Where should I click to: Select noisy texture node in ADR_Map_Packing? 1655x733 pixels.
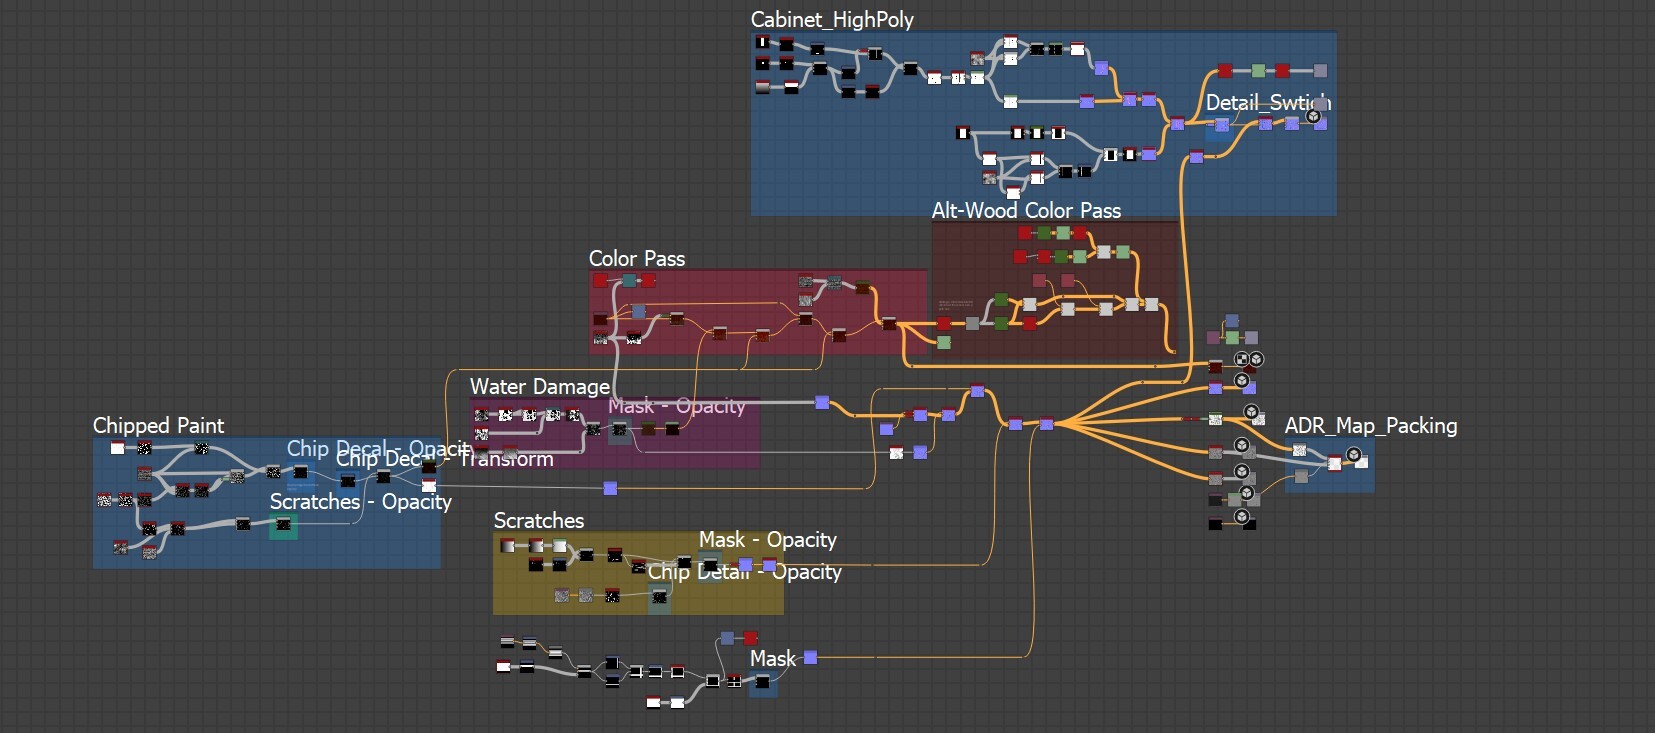[1299, 450]
